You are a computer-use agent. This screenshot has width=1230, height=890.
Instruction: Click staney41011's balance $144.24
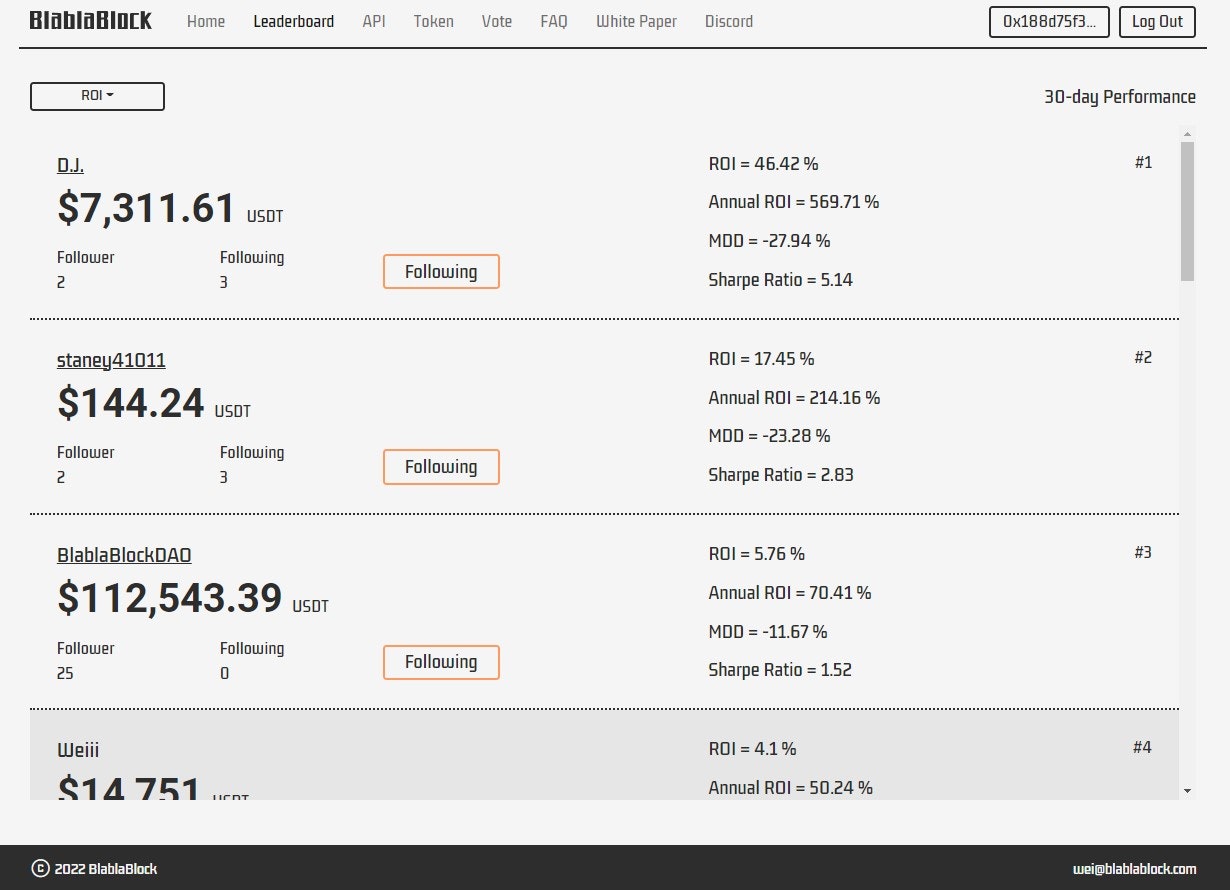(x=131, y=403)
